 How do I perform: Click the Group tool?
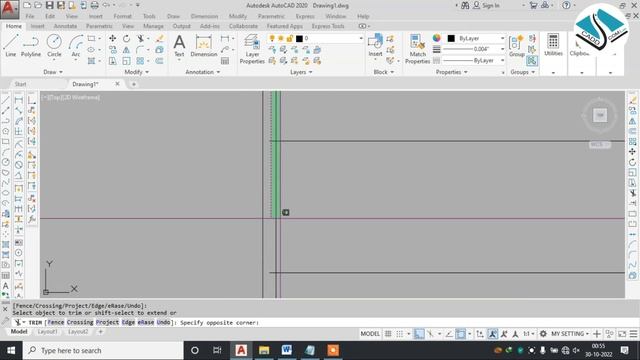[x=516, y=45]
